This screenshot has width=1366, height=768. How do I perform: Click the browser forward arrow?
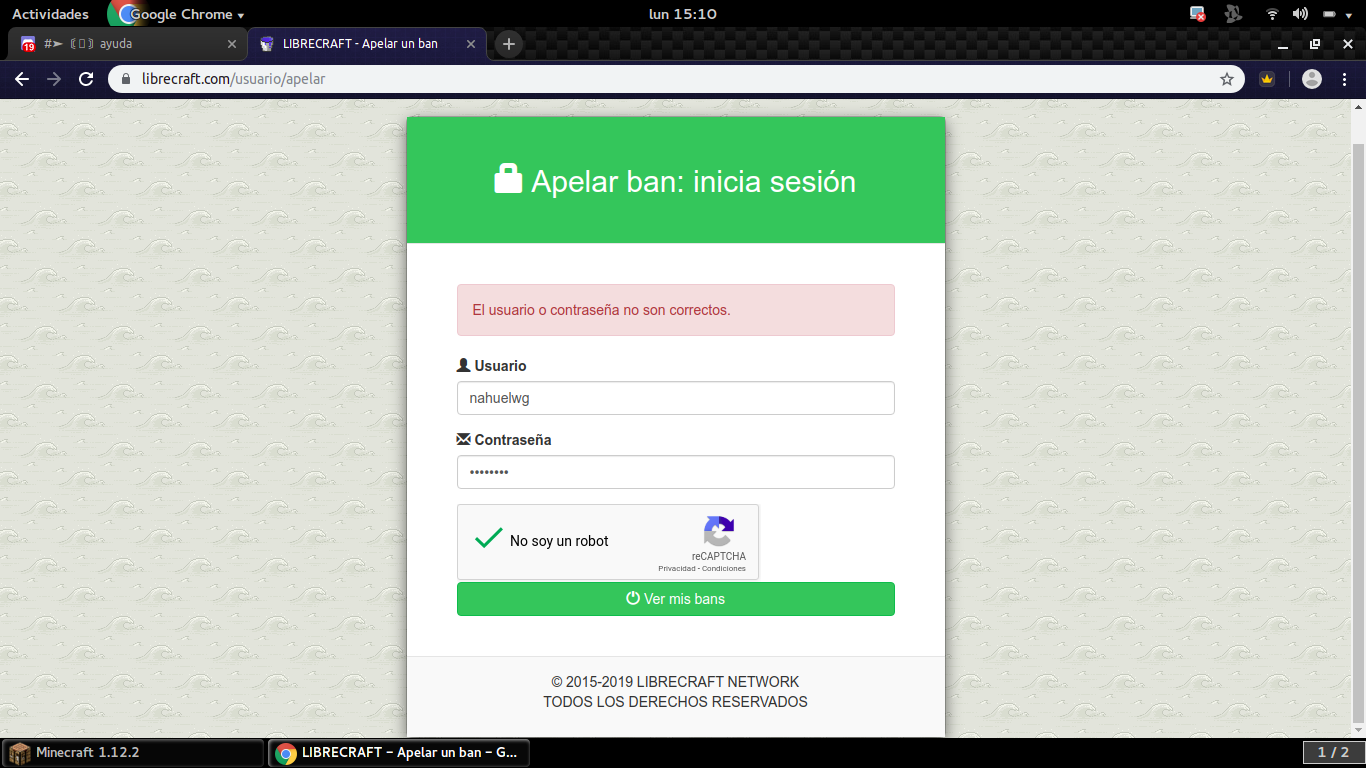54,79
